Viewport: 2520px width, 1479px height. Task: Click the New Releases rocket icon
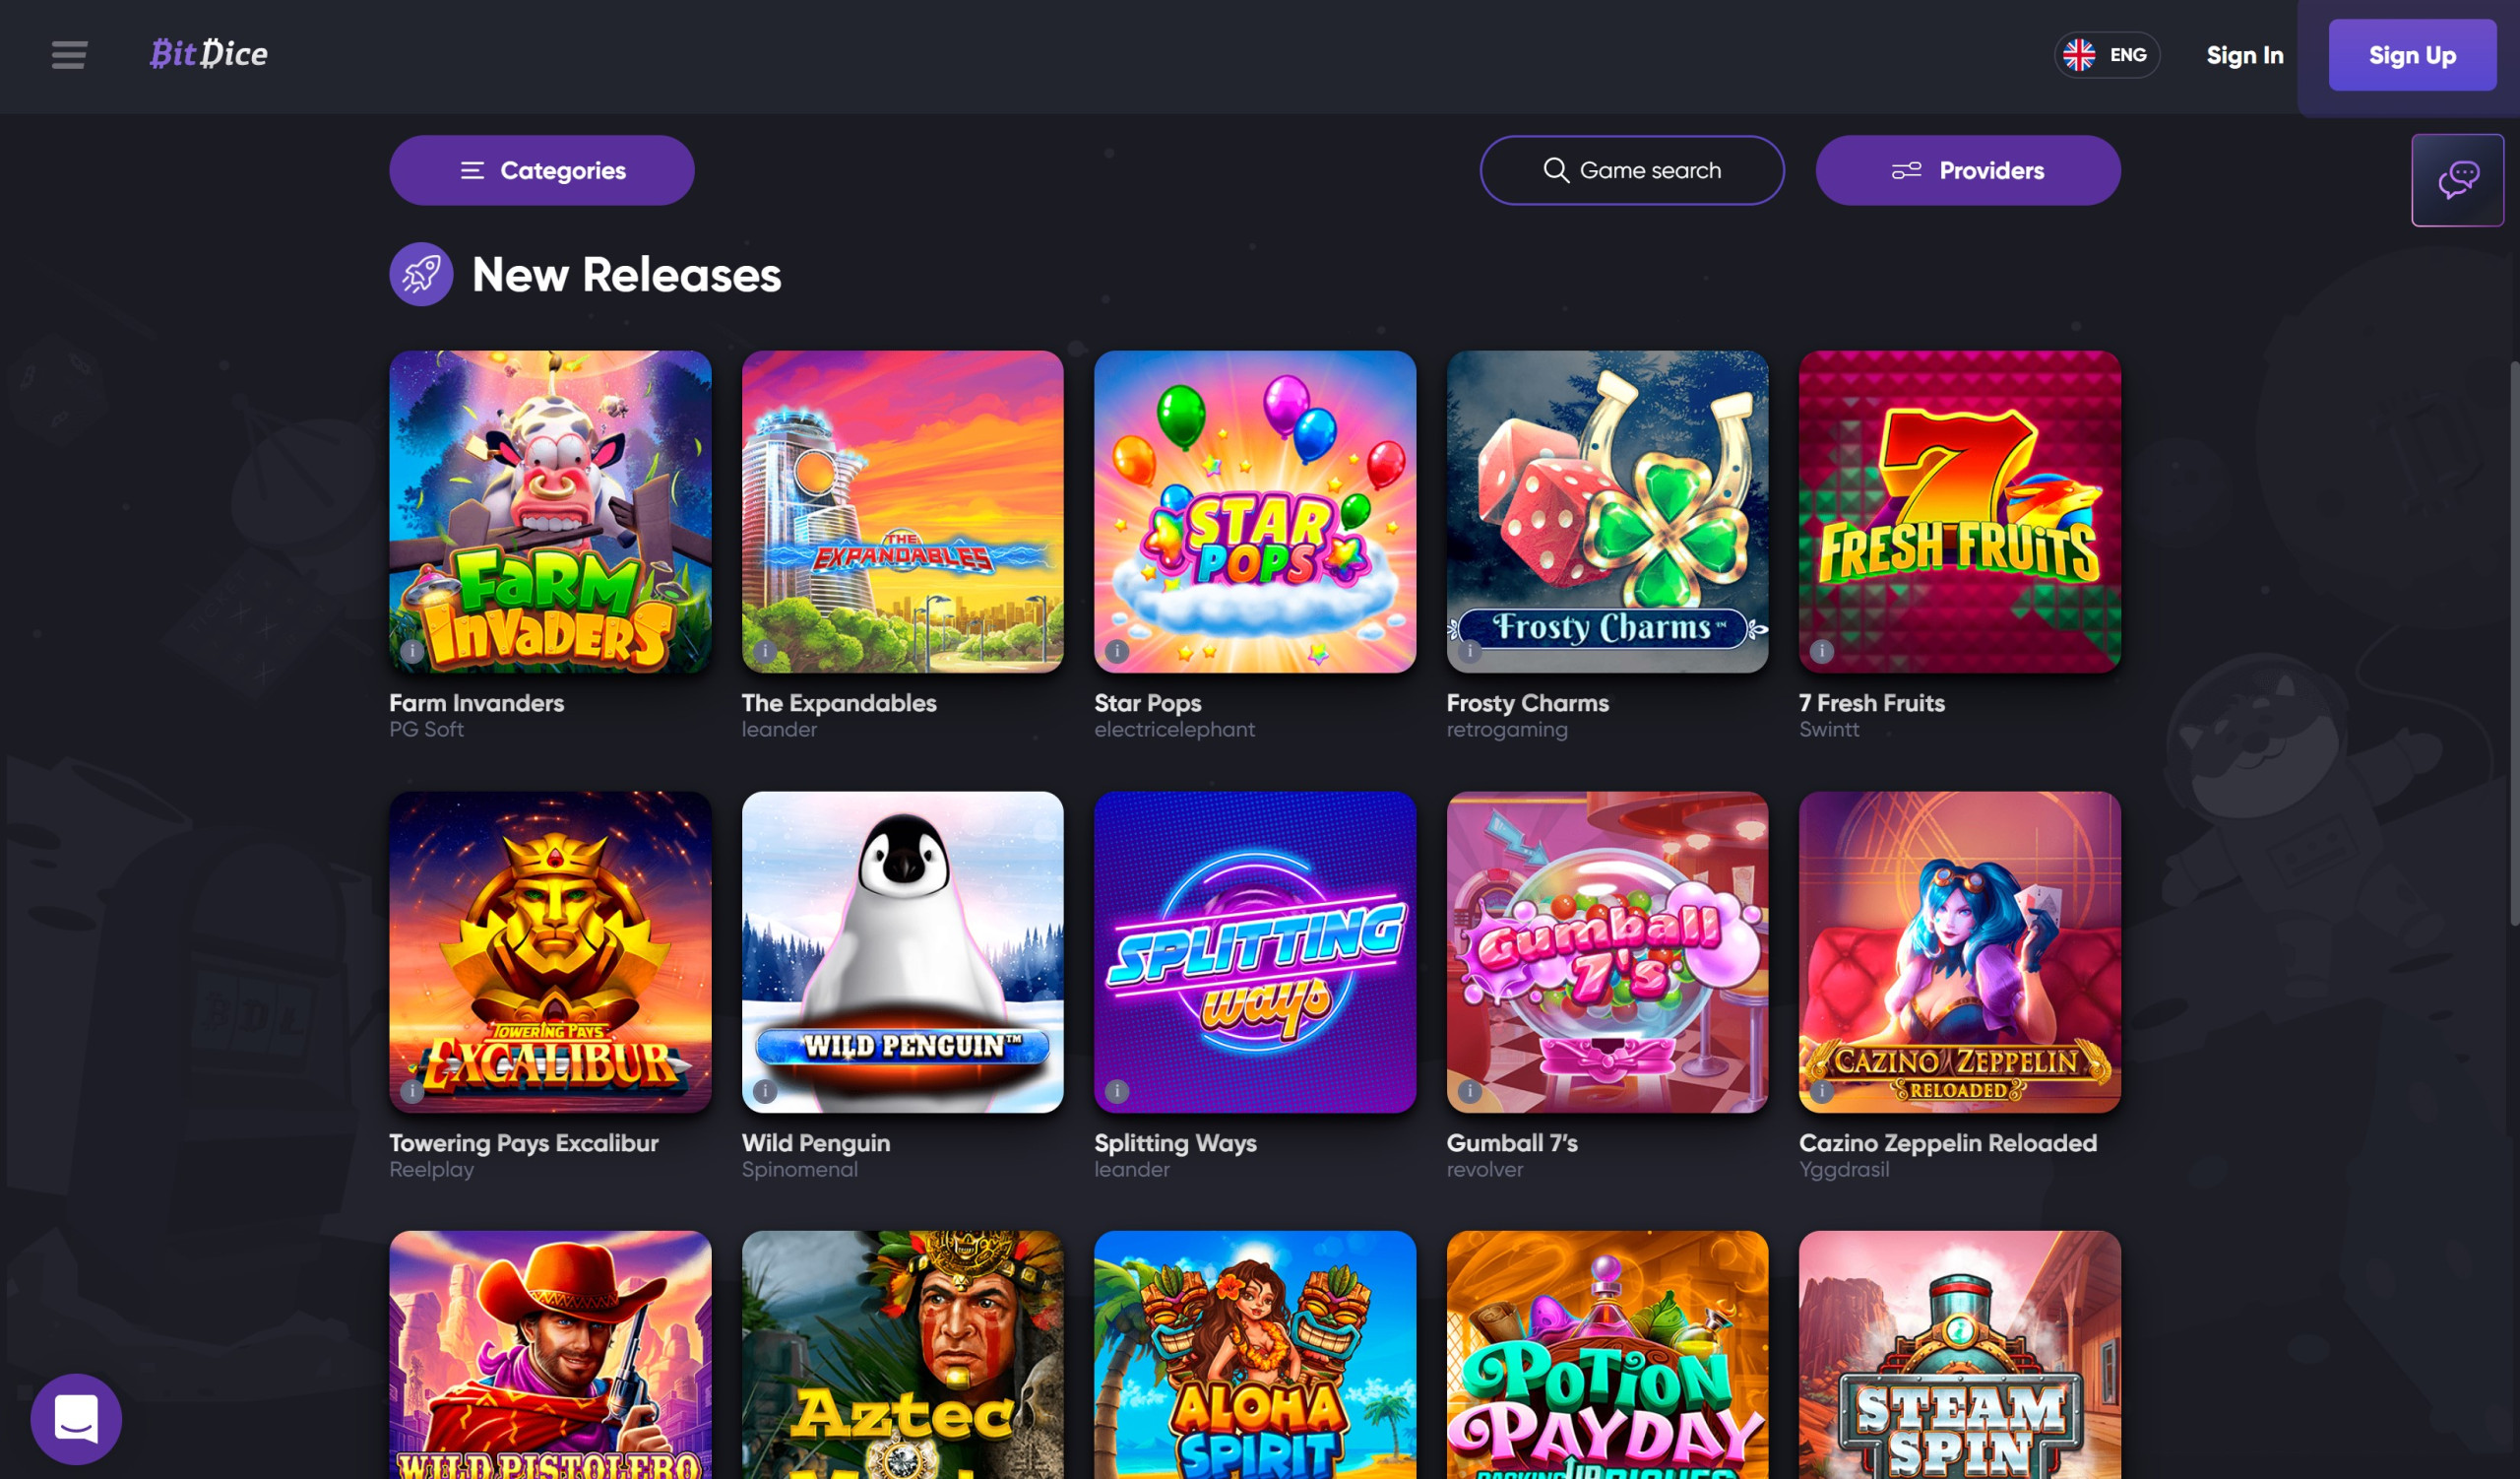coord(421,274)
